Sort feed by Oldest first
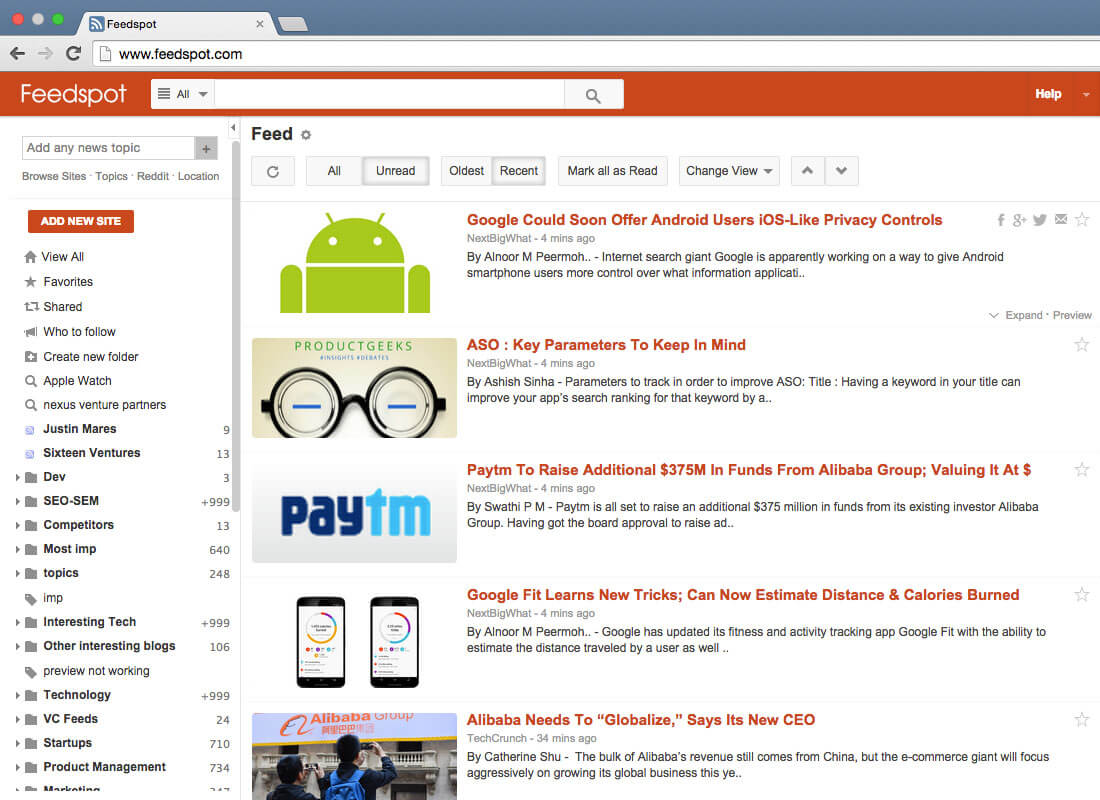 coord(467,171)
